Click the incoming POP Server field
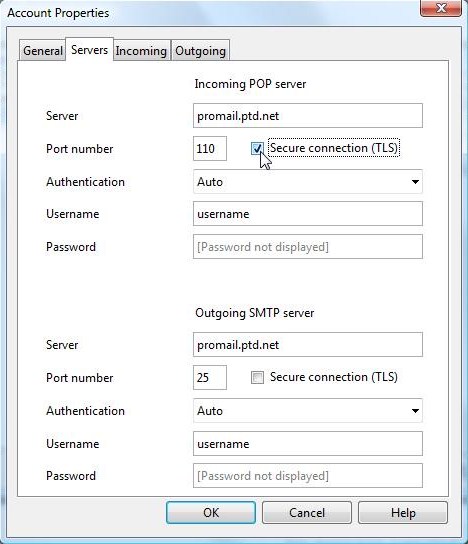The height and width of the screenshot is (544, 468). (x=308, y=116)
